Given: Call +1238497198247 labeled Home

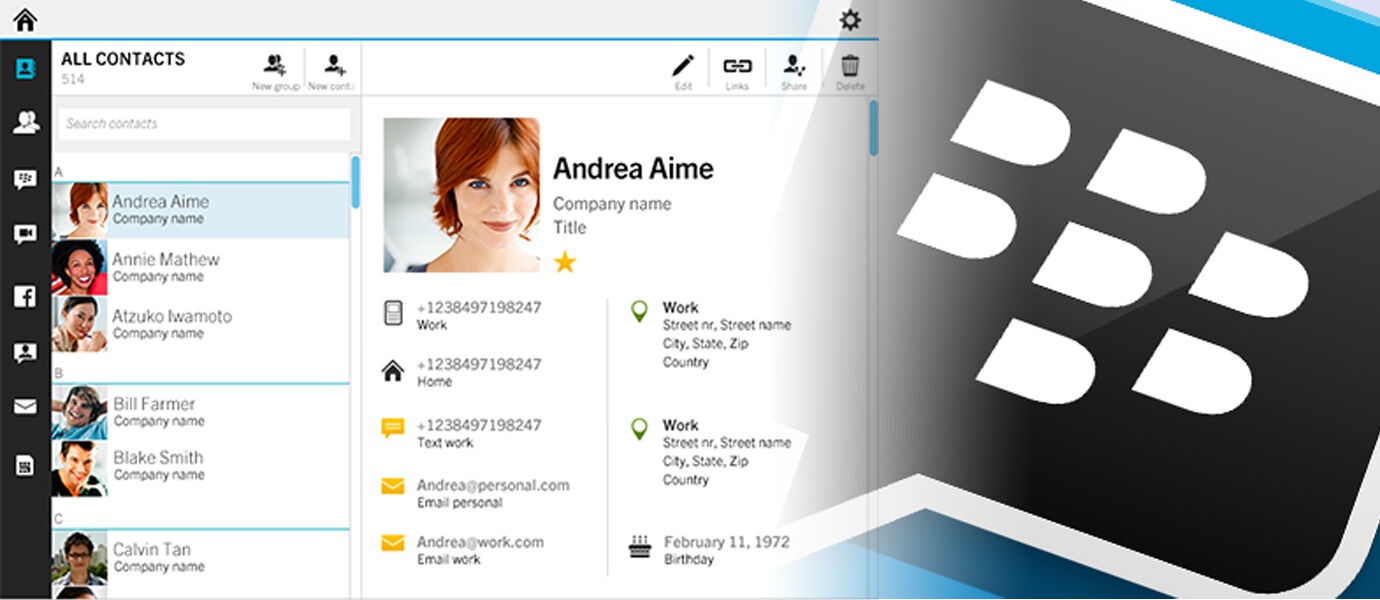Looking at the screenshot, I should click(x=479, y=364).
